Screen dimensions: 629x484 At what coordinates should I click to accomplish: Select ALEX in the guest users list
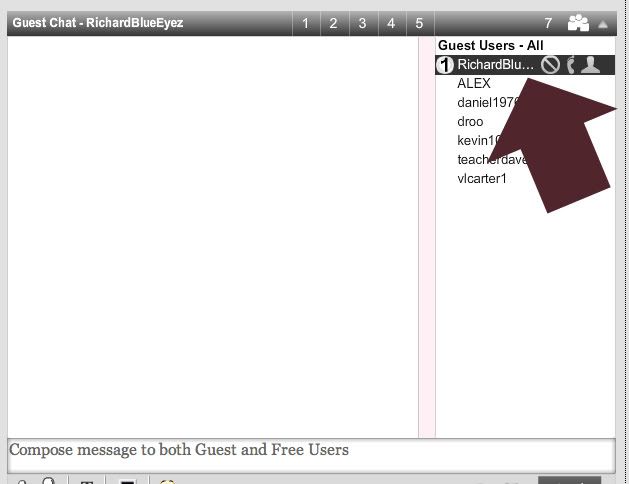coord(474,84)
